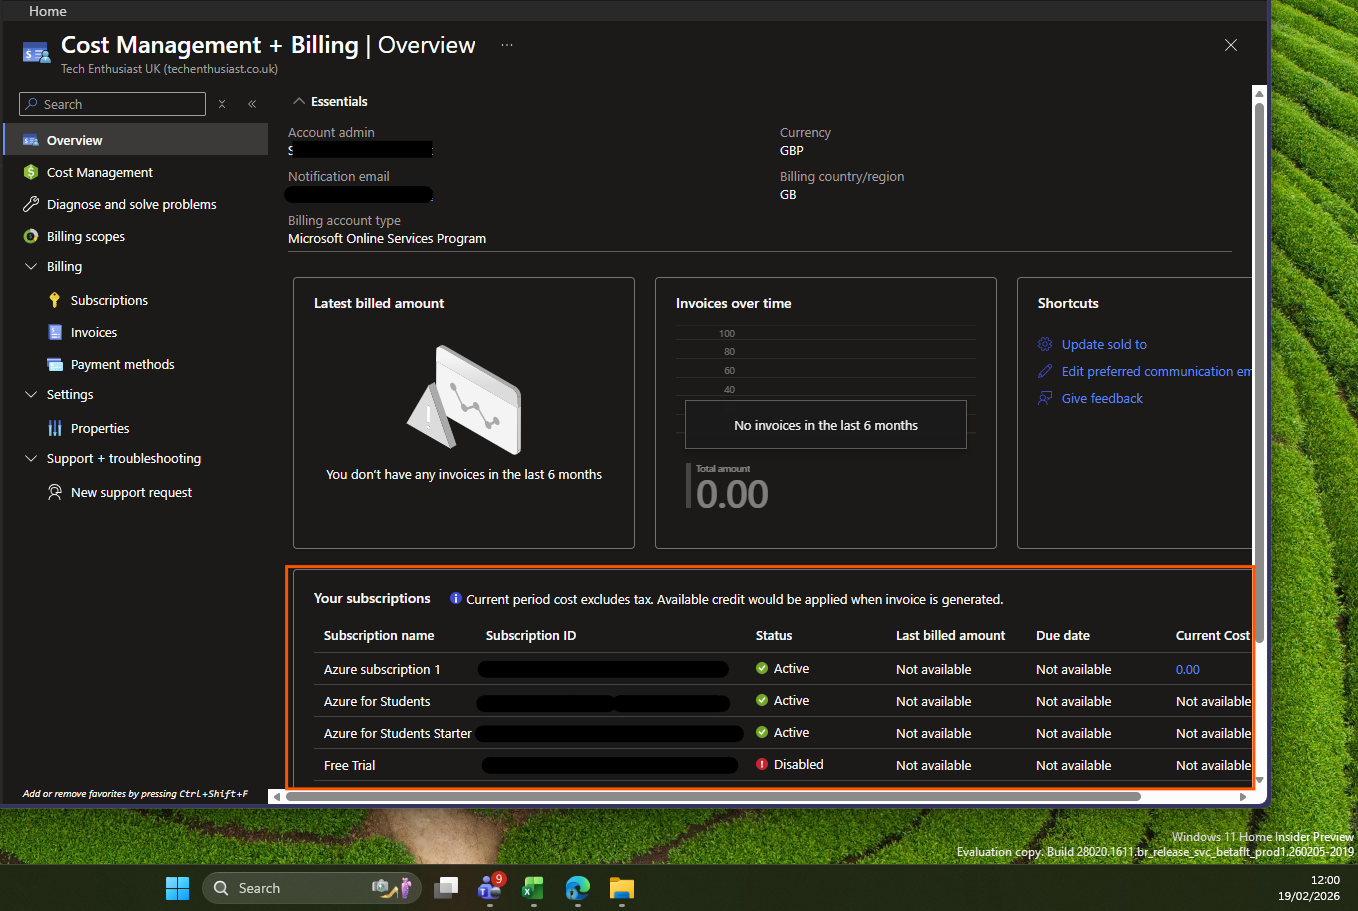This screenshot has height=911, width=1358.
Task: Click the 0.00 current cost link
Action: tap(1188, 669)
